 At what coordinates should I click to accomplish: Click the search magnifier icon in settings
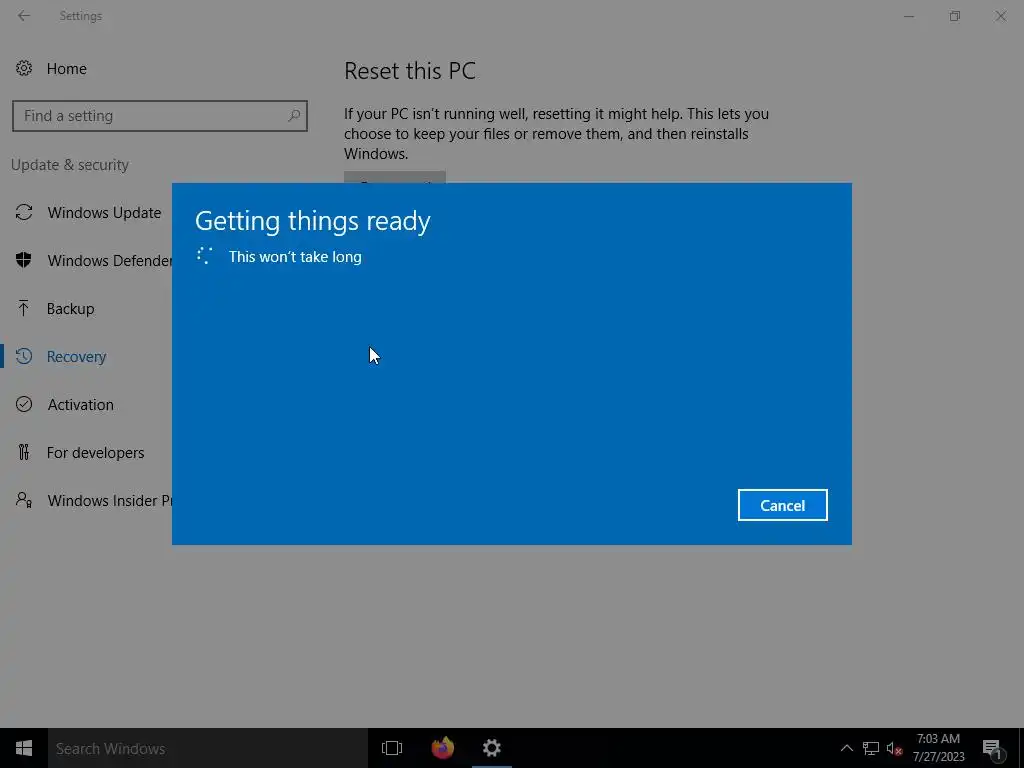[x=294, y=116]
